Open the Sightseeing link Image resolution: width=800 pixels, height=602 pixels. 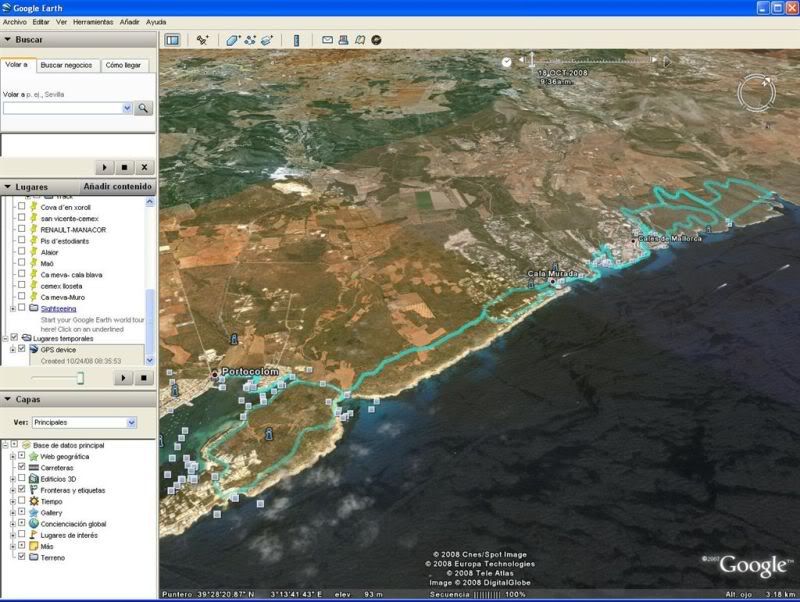pyautogui.click(x=58, y=309)
